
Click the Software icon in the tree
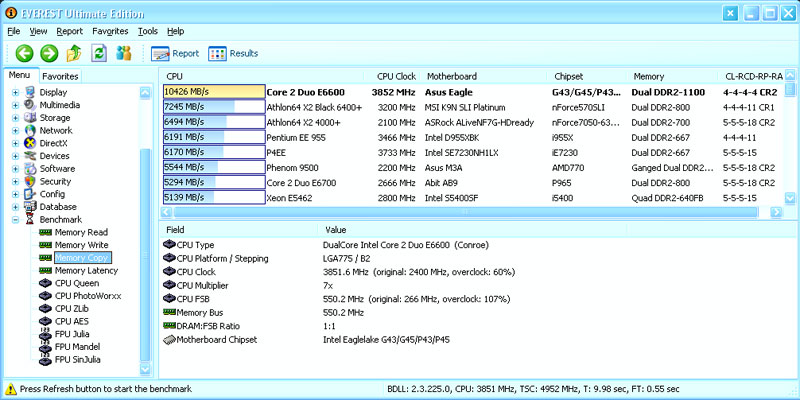tap(31, 169)
